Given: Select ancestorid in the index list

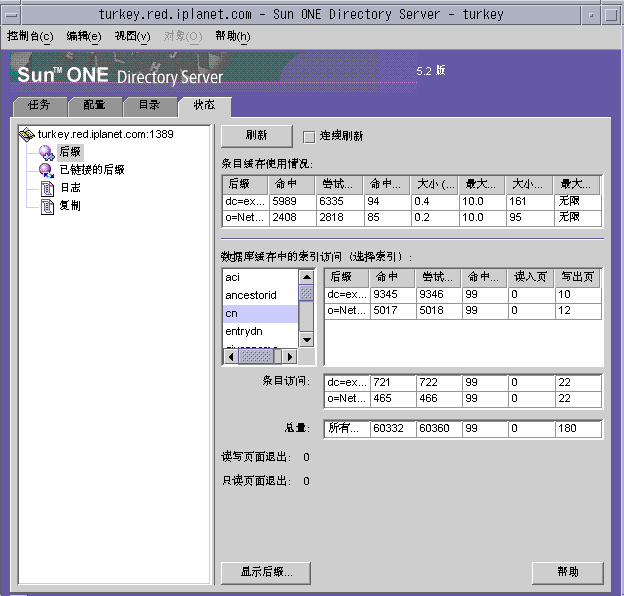Looking at the screenshot, I should coord(260,296).
